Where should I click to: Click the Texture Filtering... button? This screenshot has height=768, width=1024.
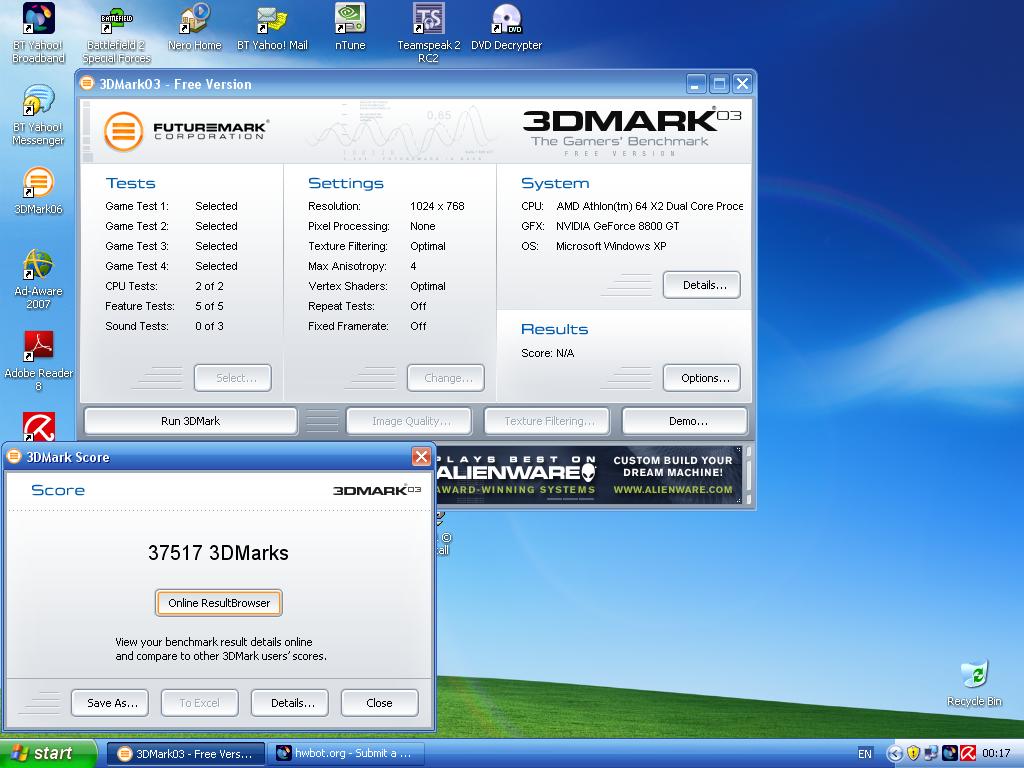(x=547, y=421)
